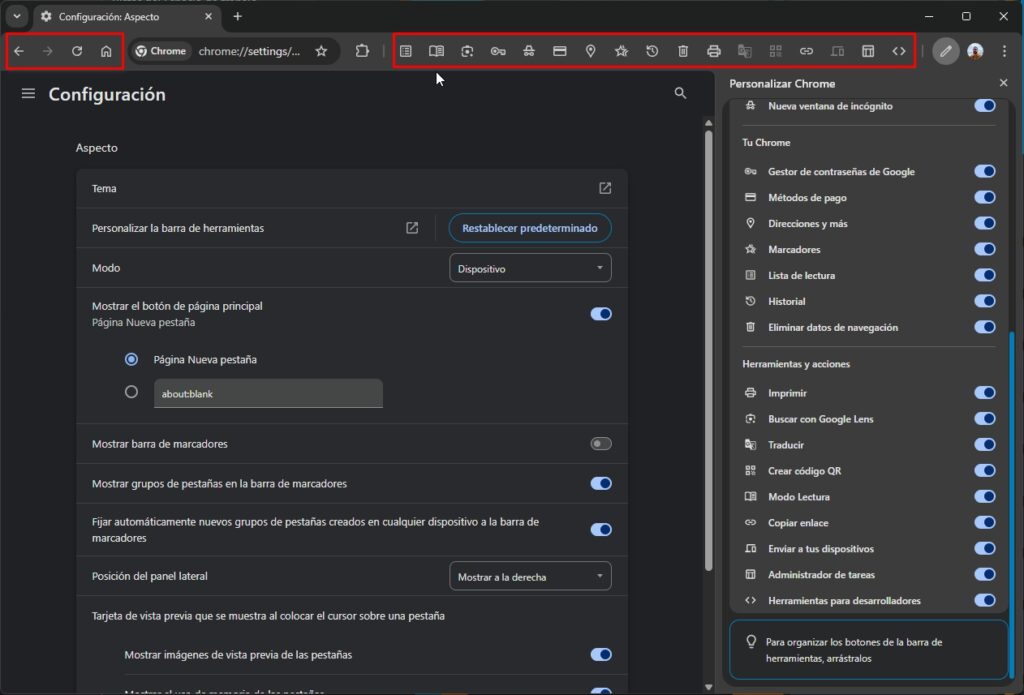Open Posición del panel lateral dropdown
The height and width of the screenshot is (695, 1024).
(530, 576)
